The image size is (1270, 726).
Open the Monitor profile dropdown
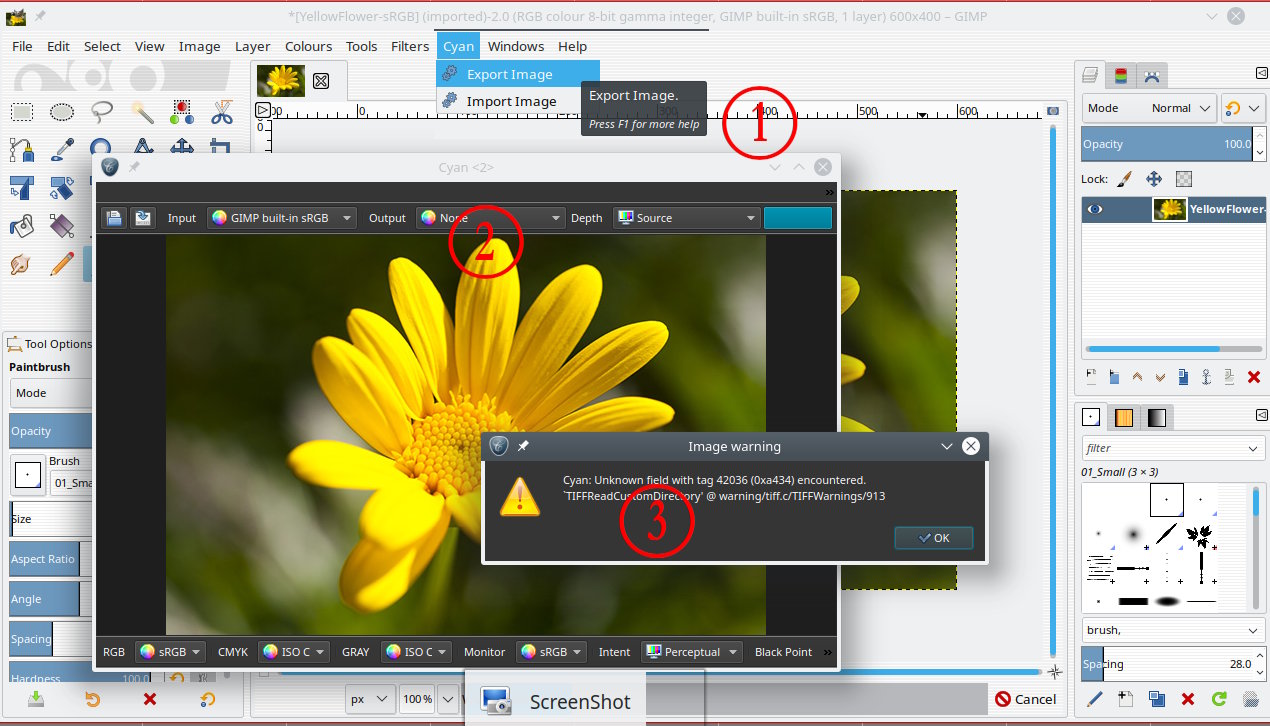pyautogui.click(x=553, y=651)
